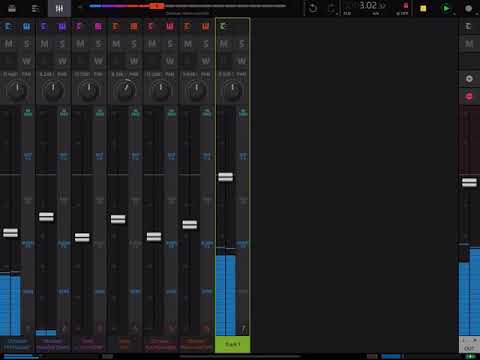Enable write automation W on magenta channel
This screenshot has height=360, width=480.
click(x=98, y=61)
